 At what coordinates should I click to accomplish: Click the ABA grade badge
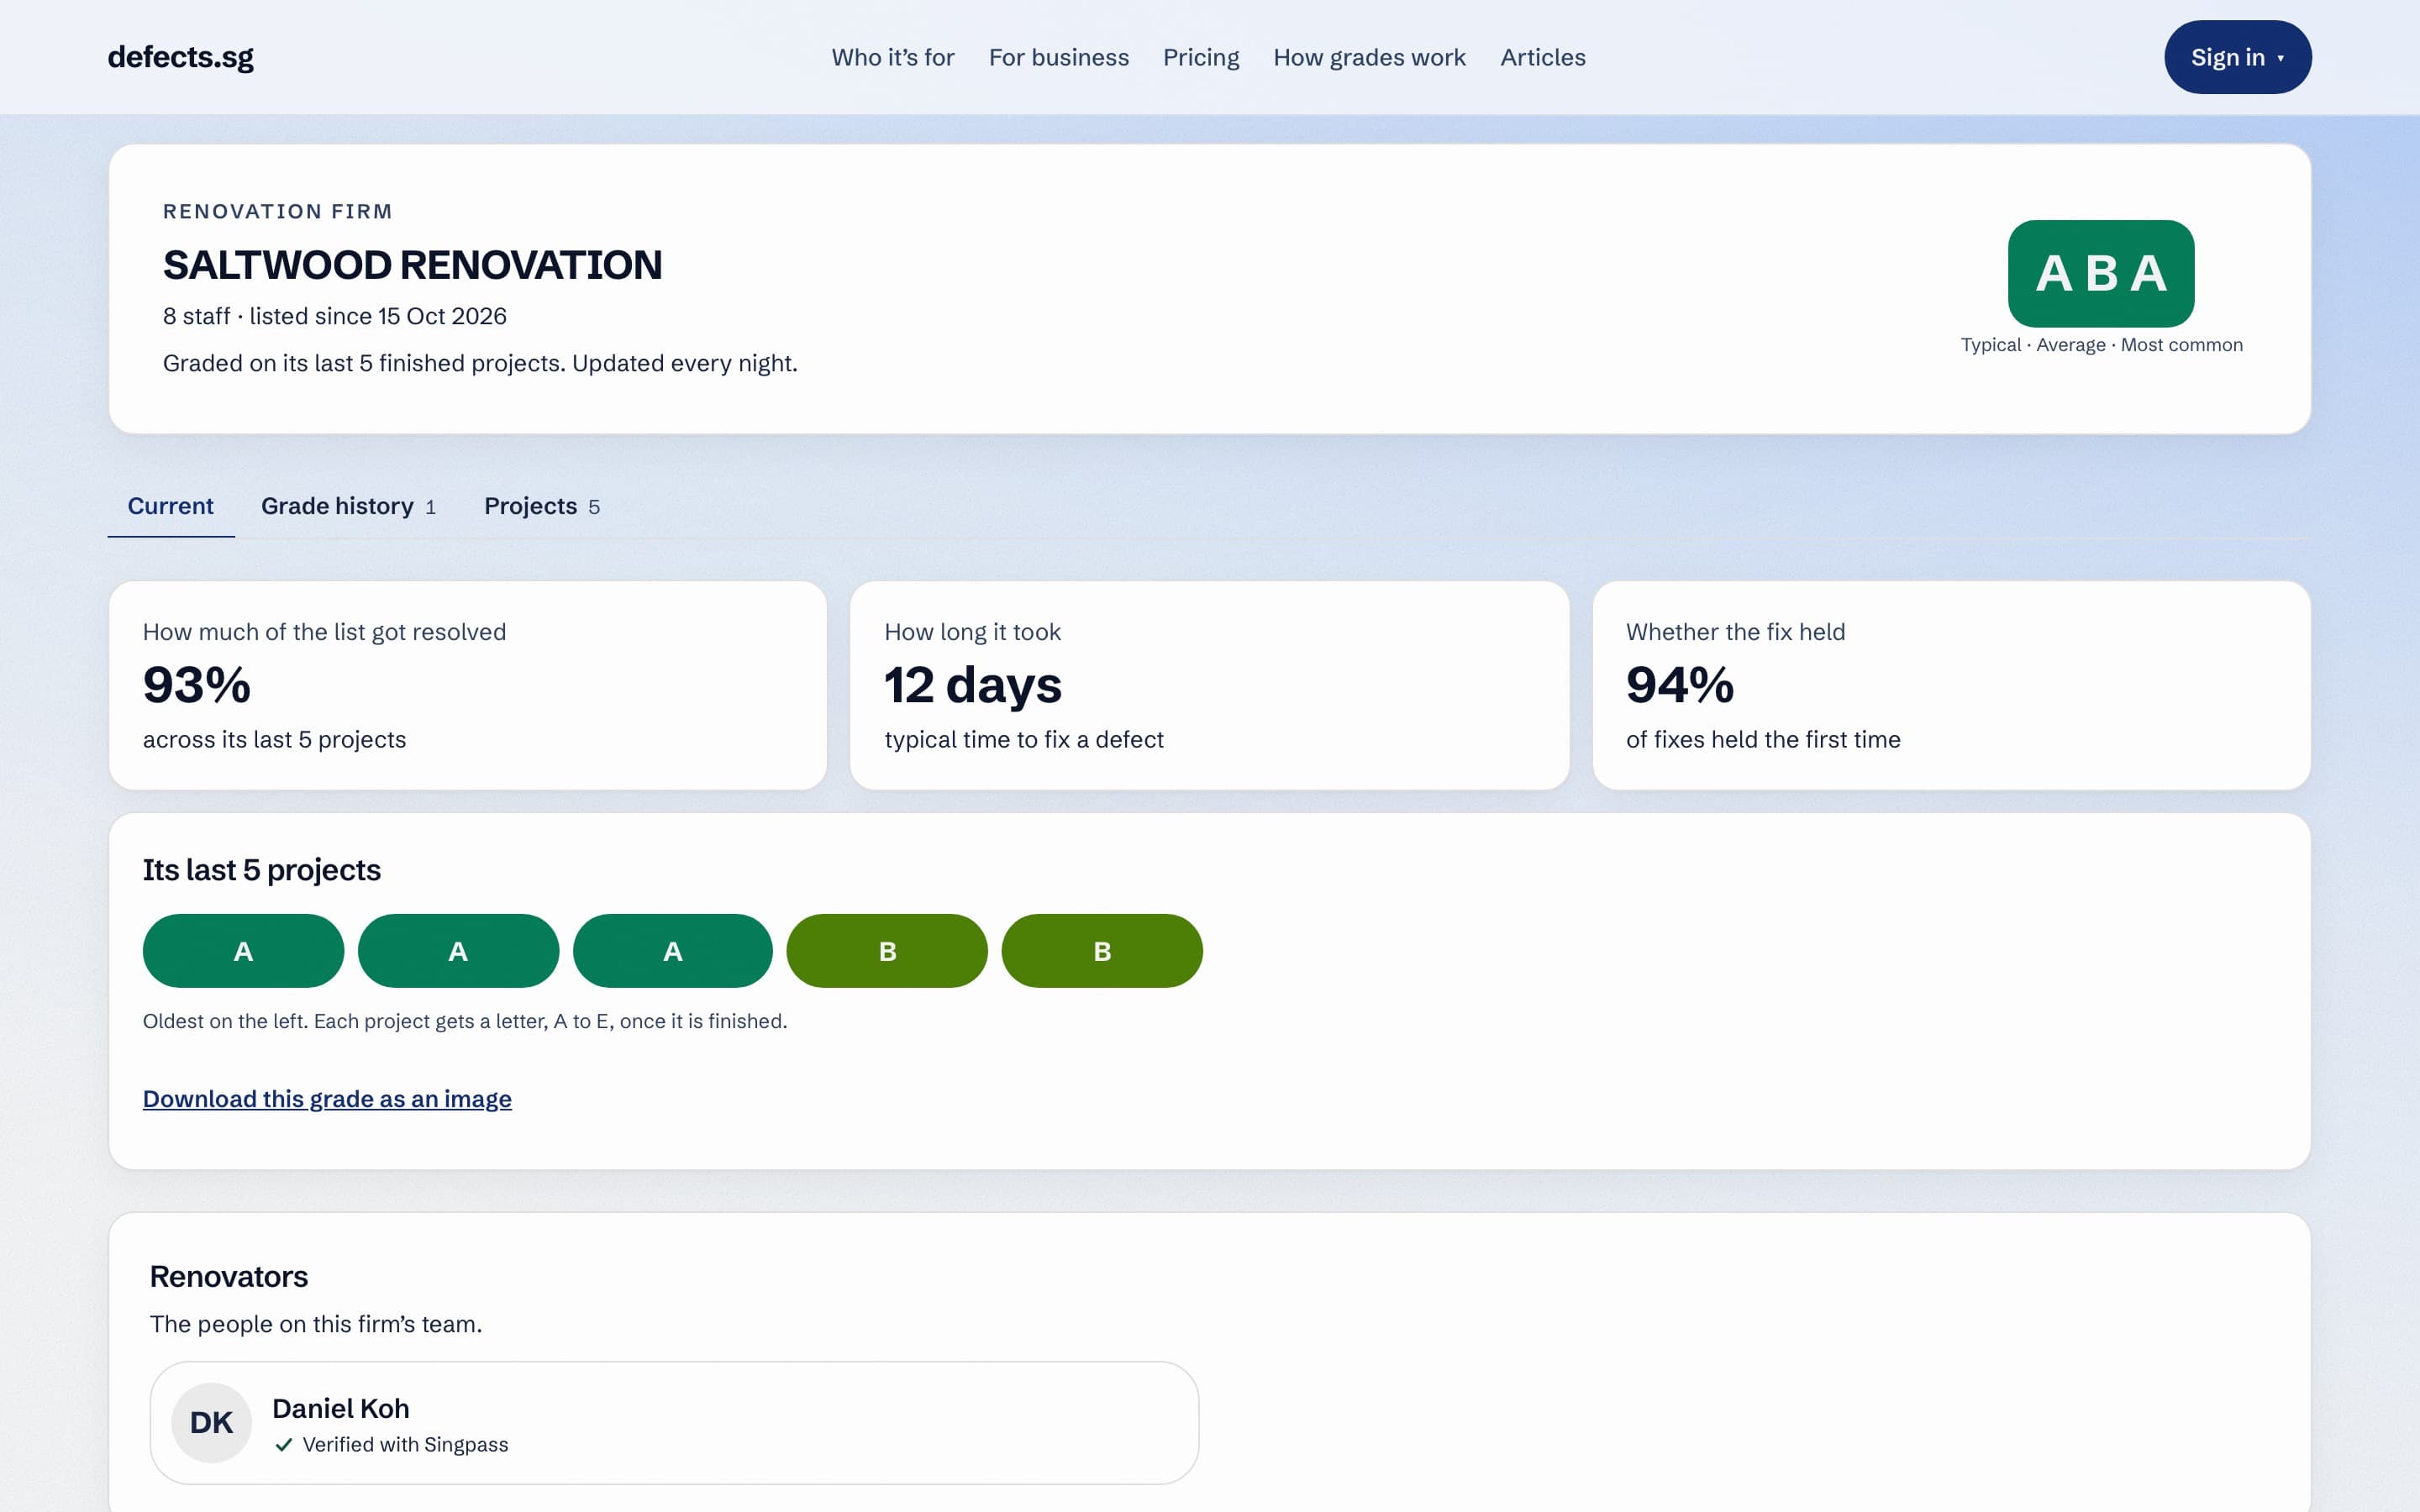click(2100, 273)
